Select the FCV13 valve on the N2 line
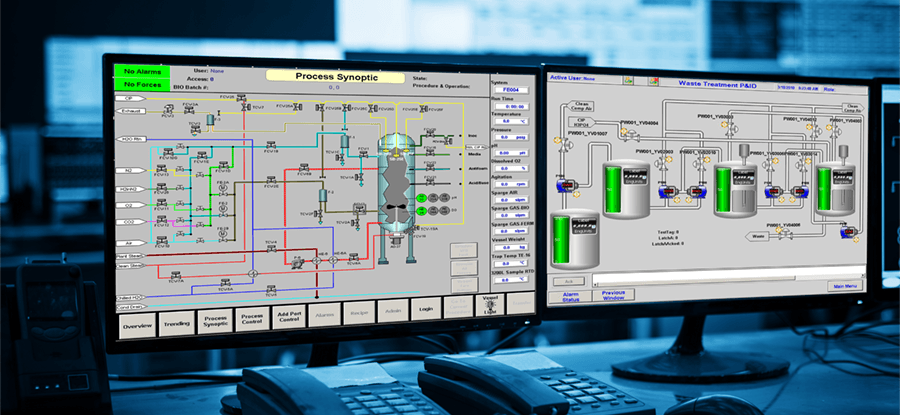This screenshot has height=415, width=900. (161, 169)
